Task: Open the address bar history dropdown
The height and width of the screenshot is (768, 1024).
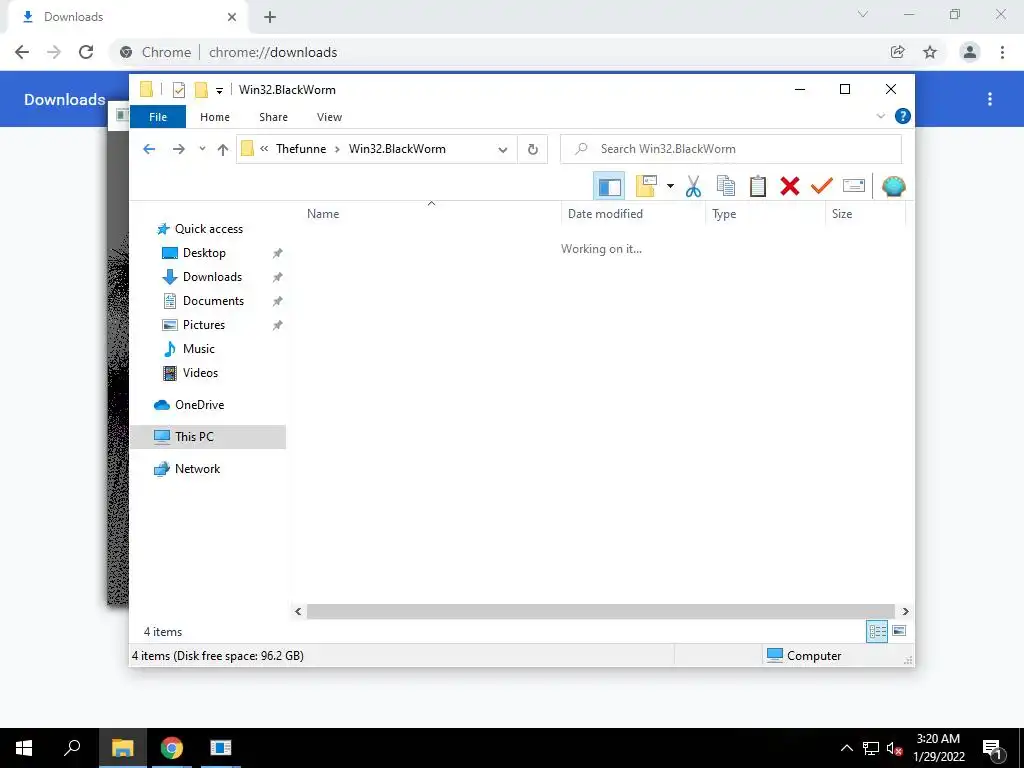Action: click(x=503, y=150)
